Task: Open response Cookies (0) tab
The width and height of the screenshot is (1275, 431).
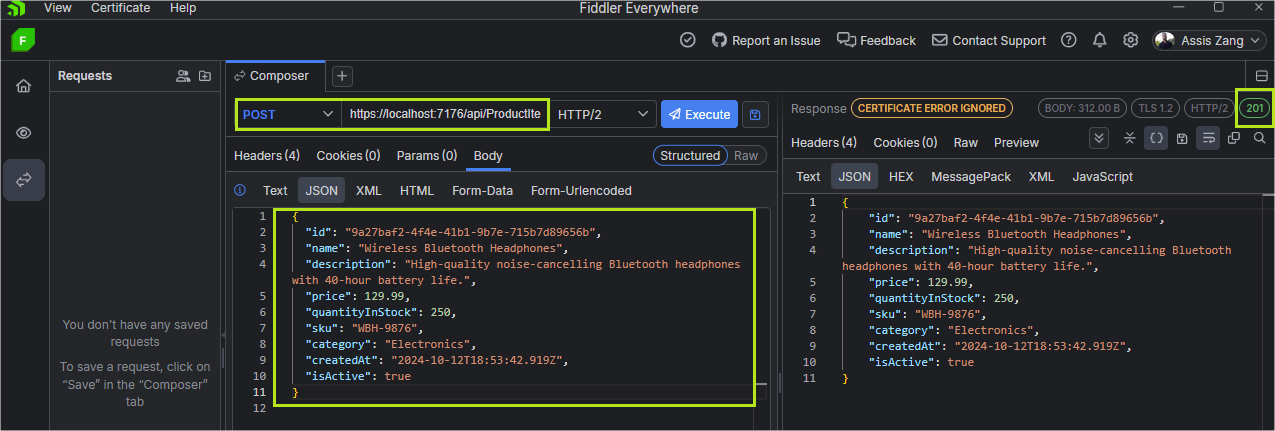Action: (905, 143)
